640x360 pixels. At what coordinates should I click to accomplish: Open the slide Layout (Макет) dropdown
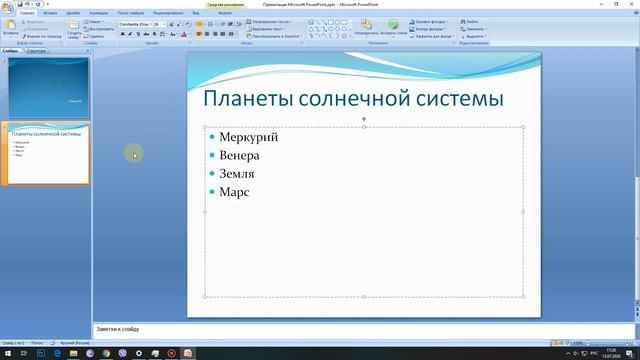coord(94,22)
